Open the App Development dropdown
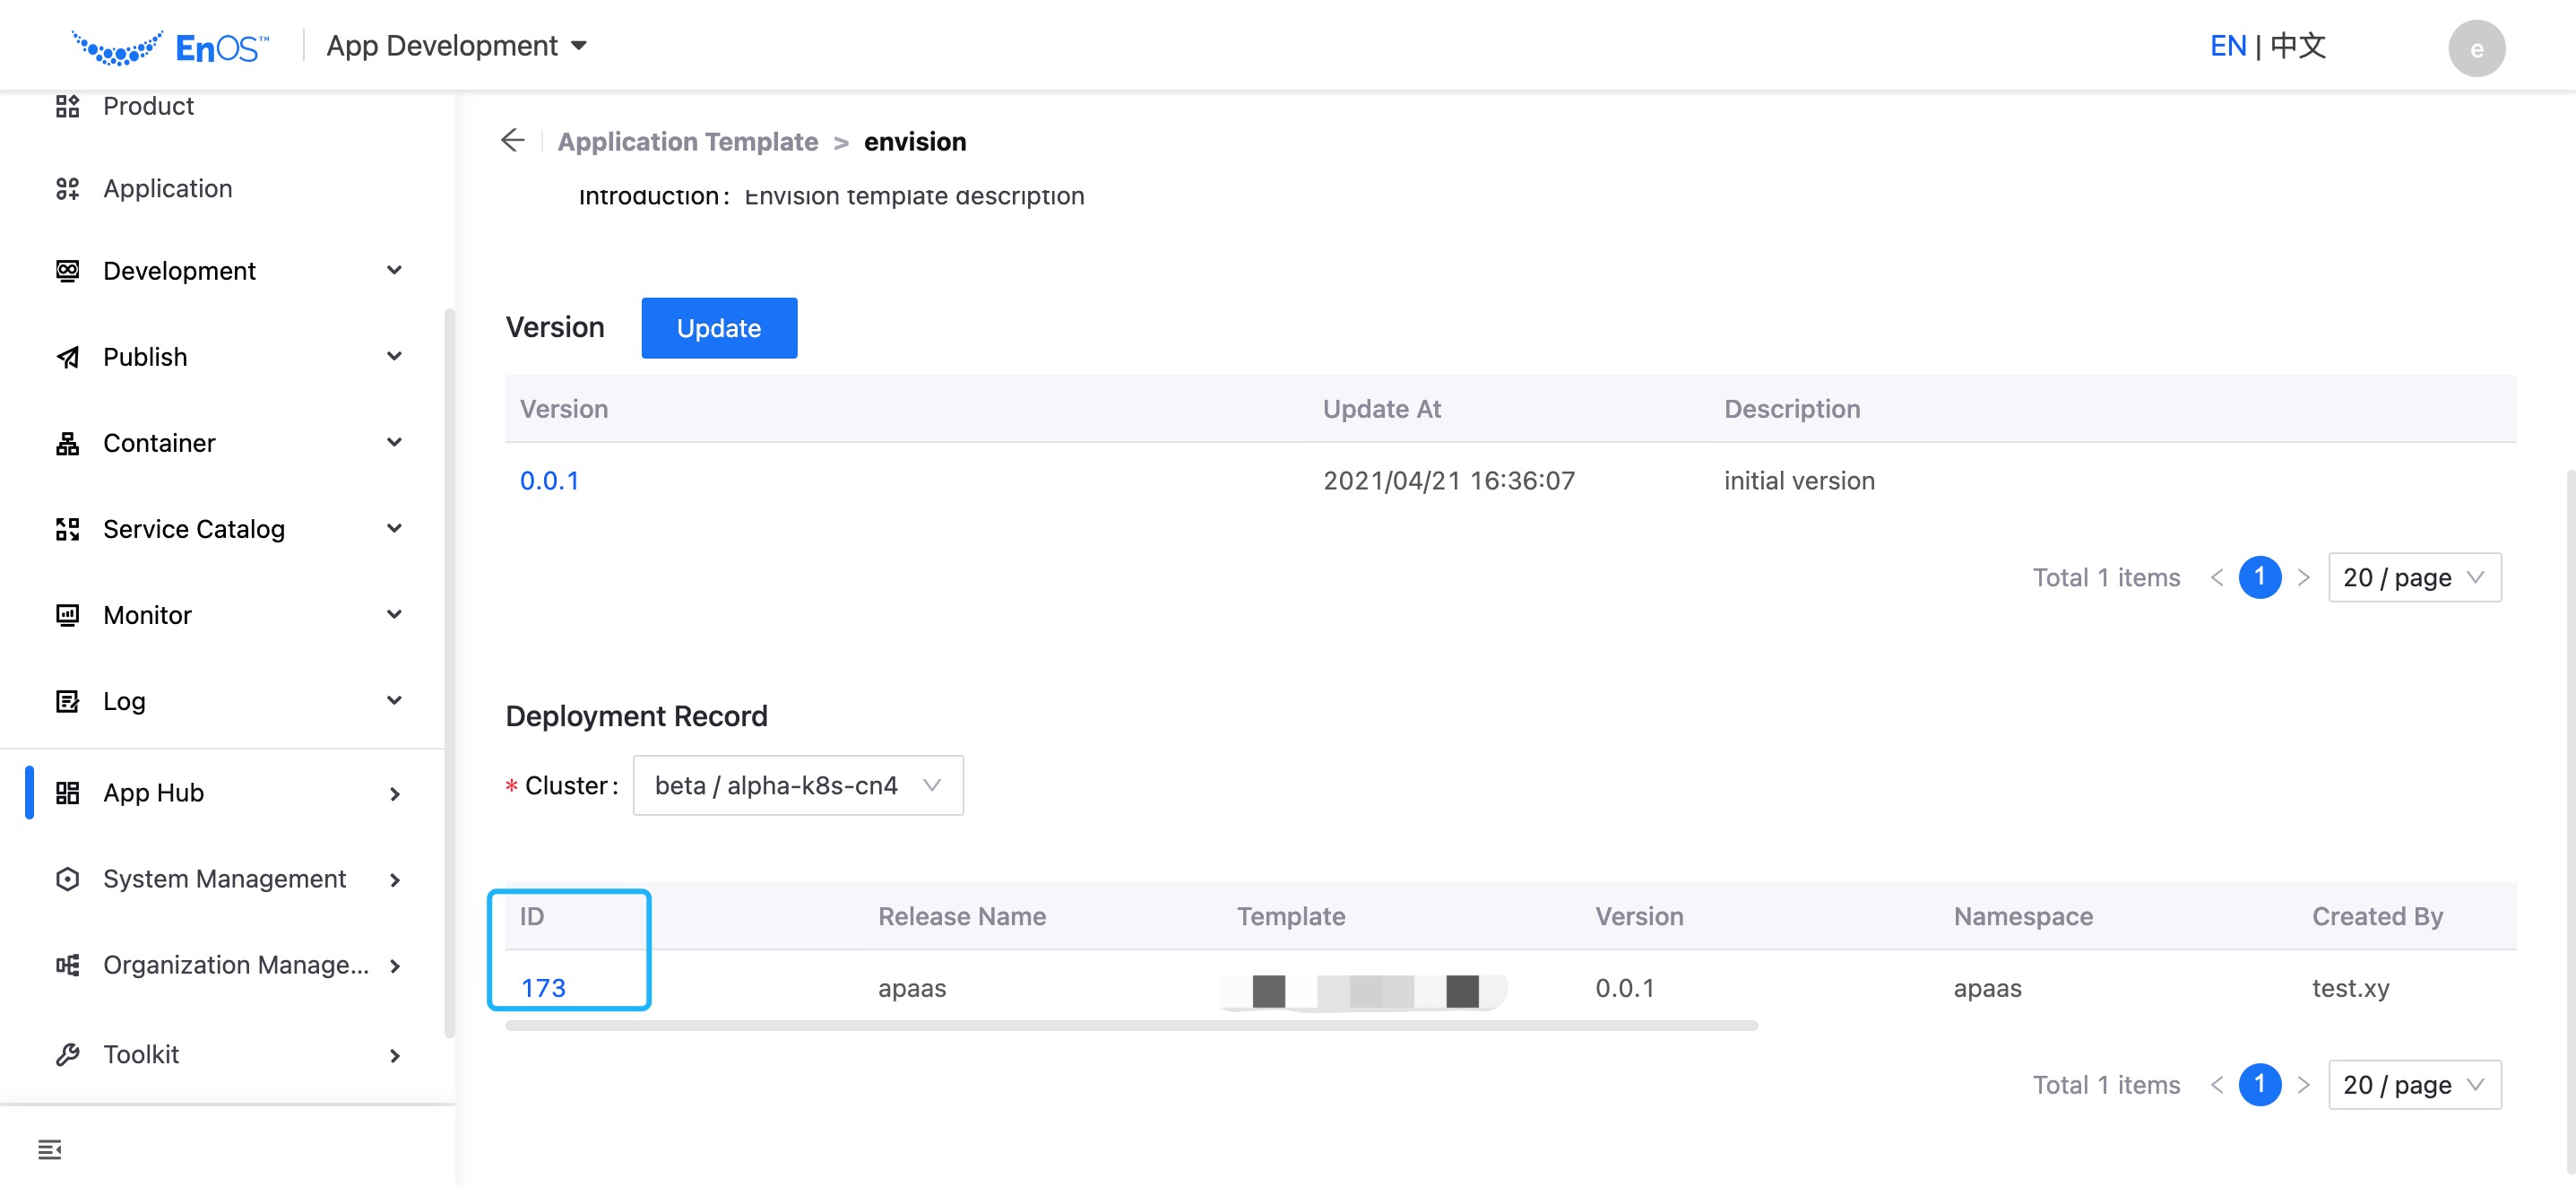The width and height of the screenshot is (2576, 1187). [x=457, y=46]
